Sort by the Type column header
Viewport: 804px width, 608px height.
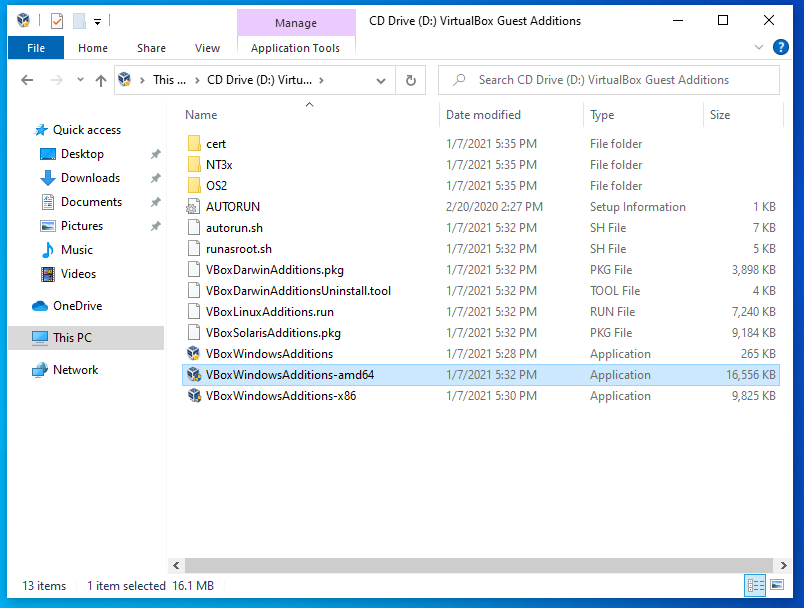pos(602,115)
